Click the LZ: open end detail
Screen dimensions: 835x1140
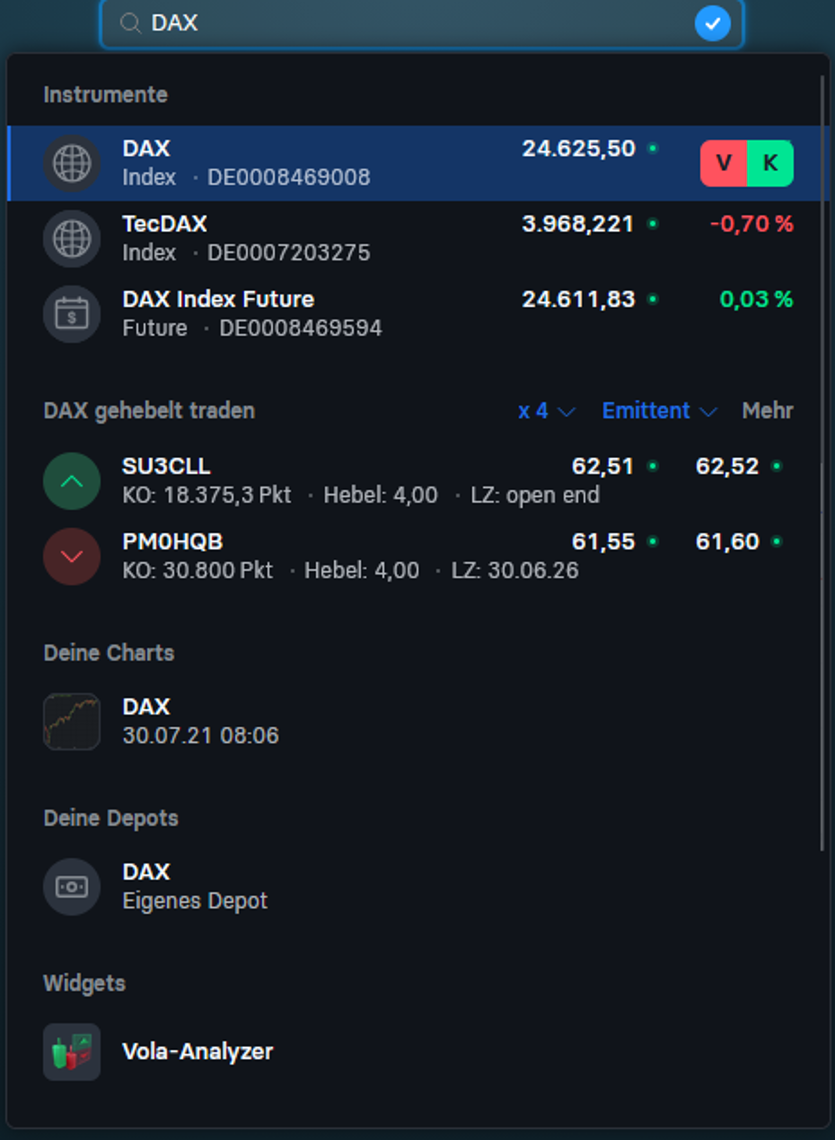(535, 496)
